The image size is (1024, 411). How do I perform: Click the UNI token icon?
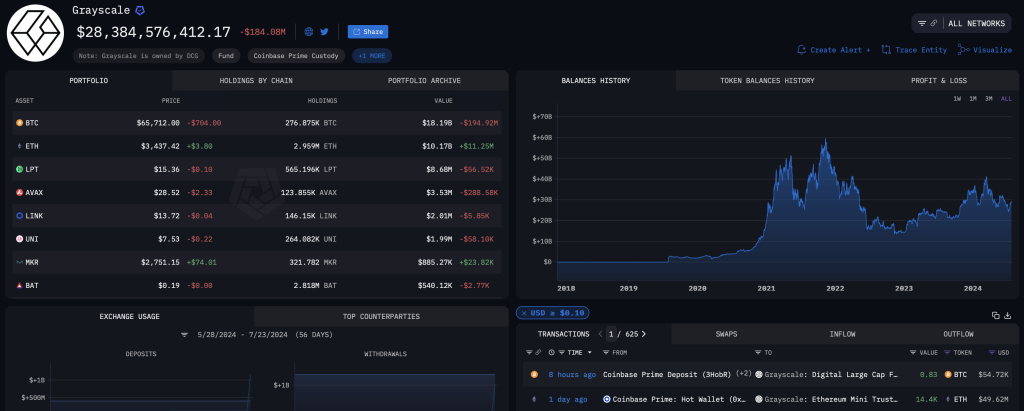pyautogui.click(x=19, y=239)
